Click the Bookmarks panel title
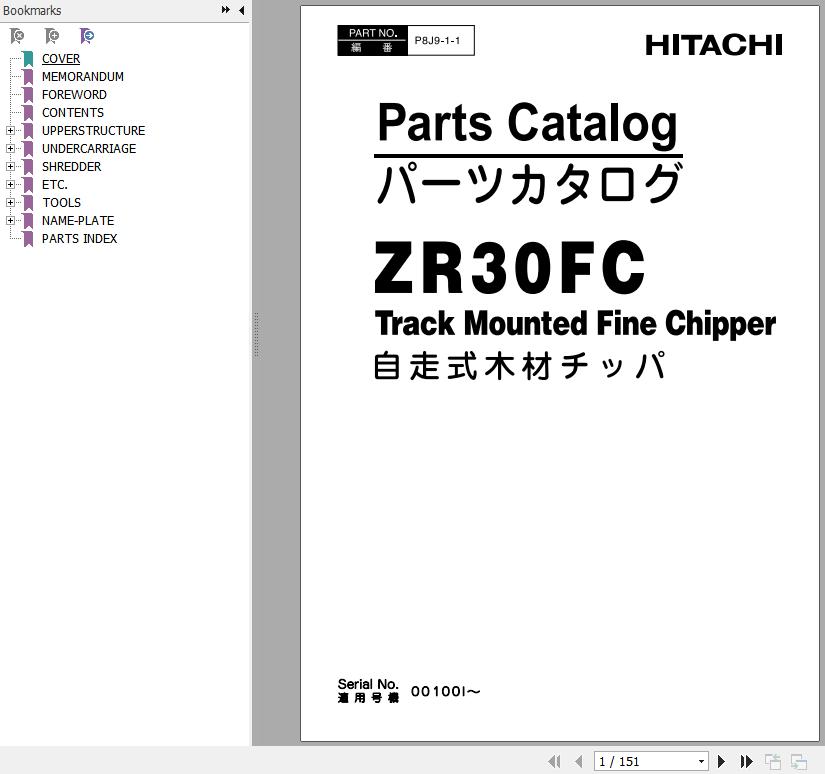The image size is (825, 774). (x=32, y=11)
